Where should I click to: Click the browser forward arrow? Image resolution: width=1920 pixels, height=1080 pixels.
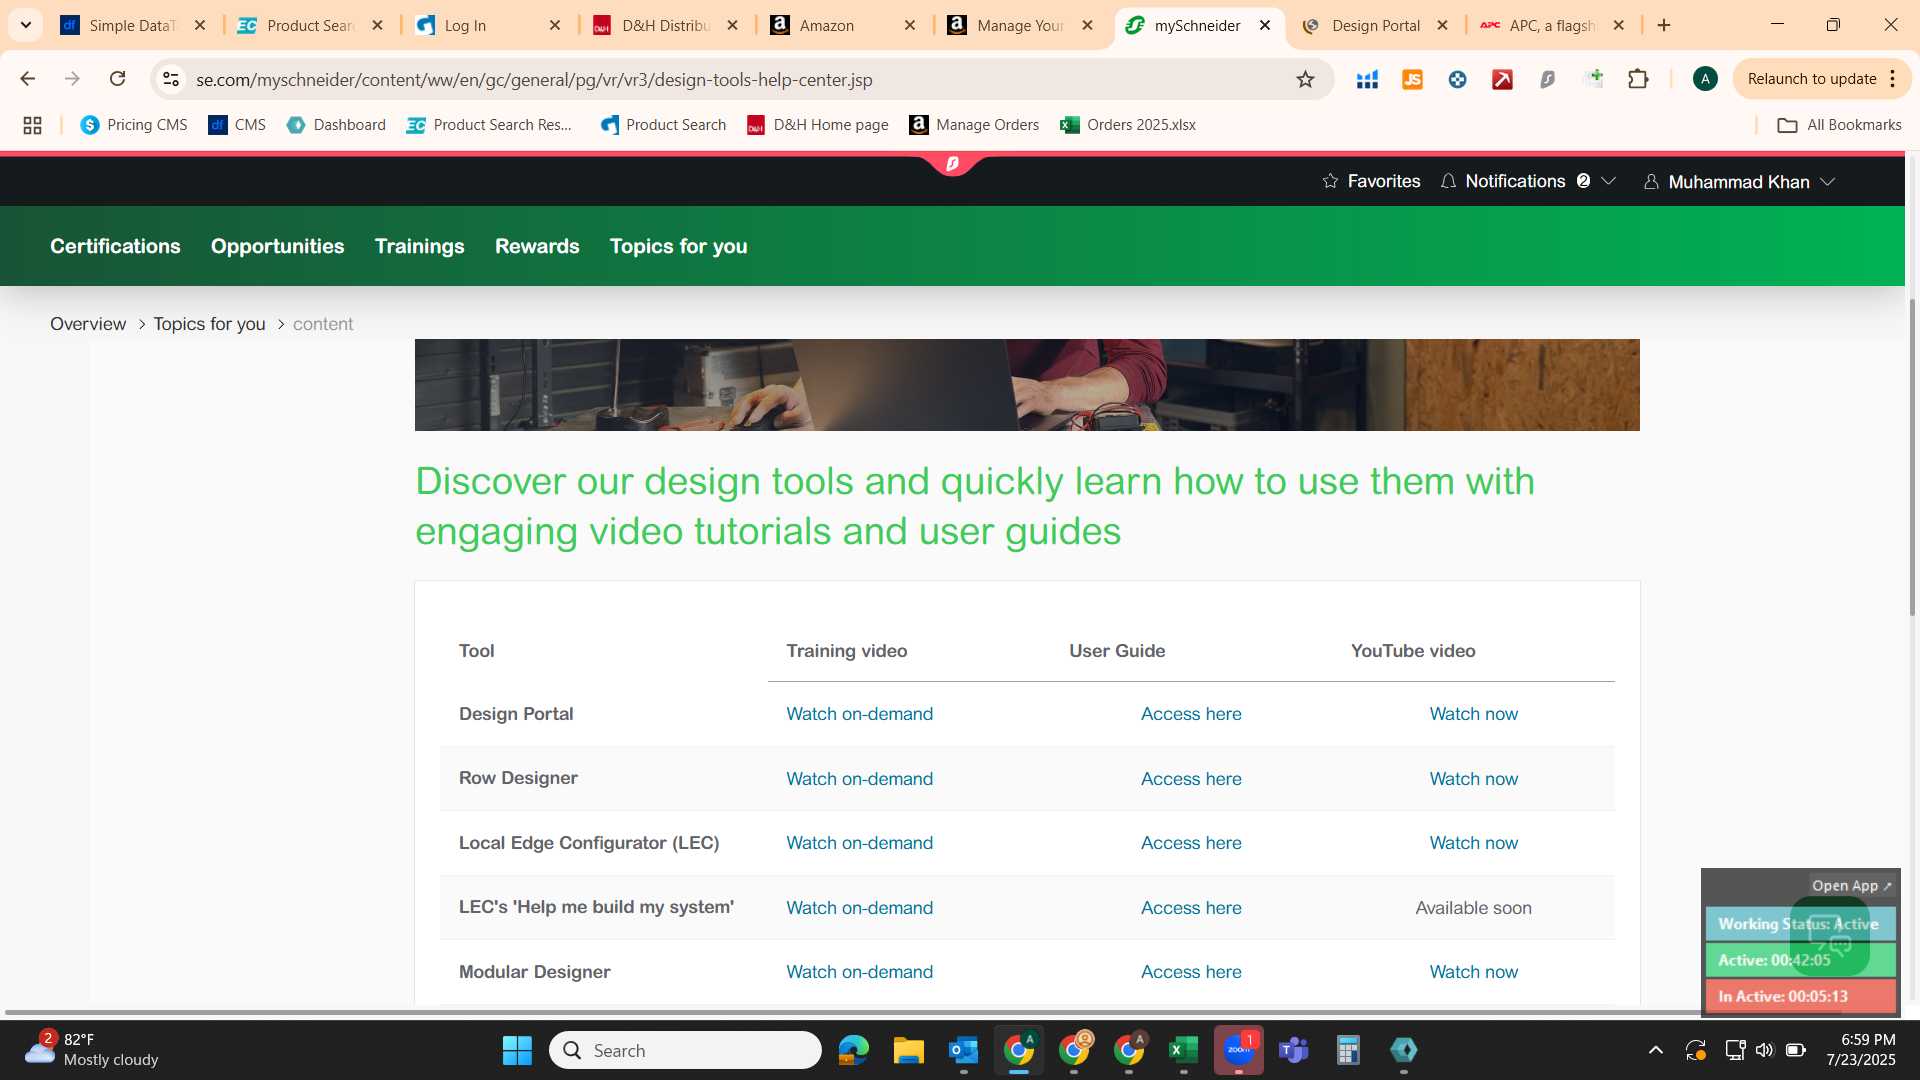[x=72, y=79]
